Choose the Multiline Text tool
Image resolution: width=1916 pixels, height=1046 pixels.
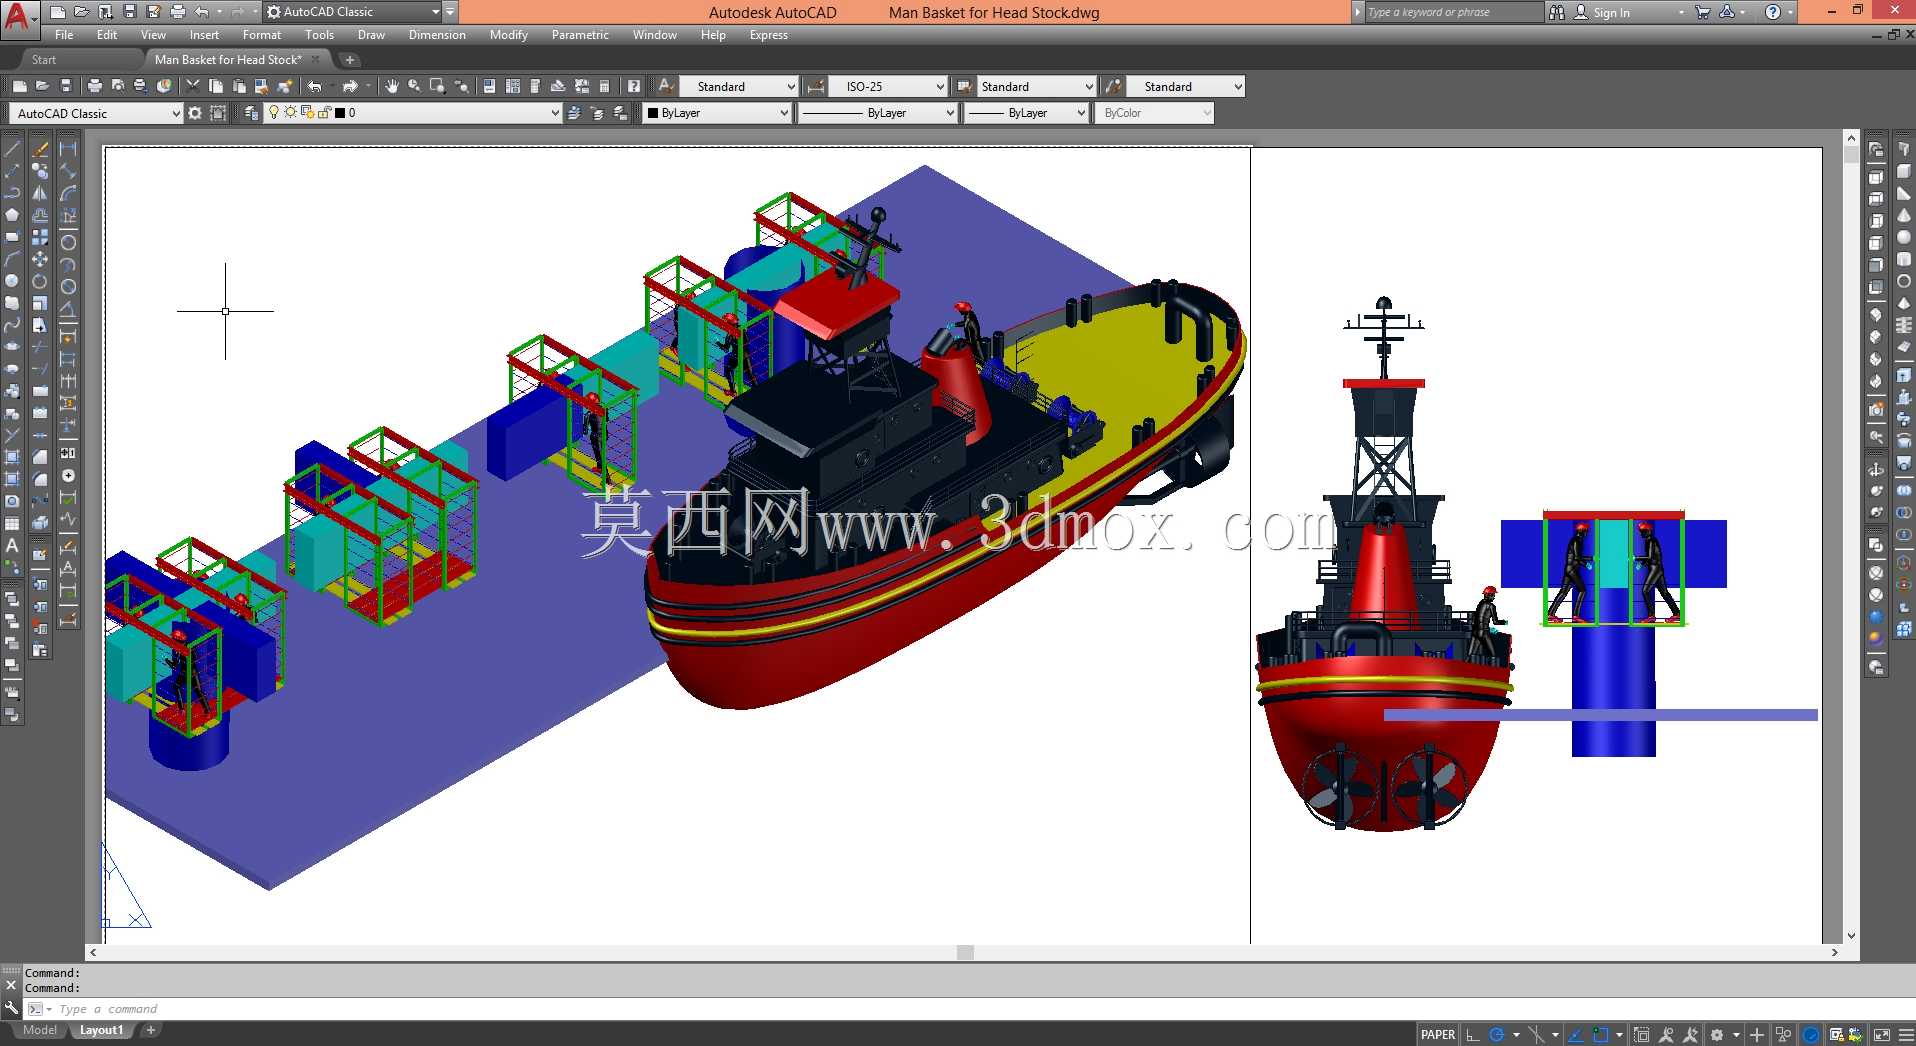[x=12, y=545]
